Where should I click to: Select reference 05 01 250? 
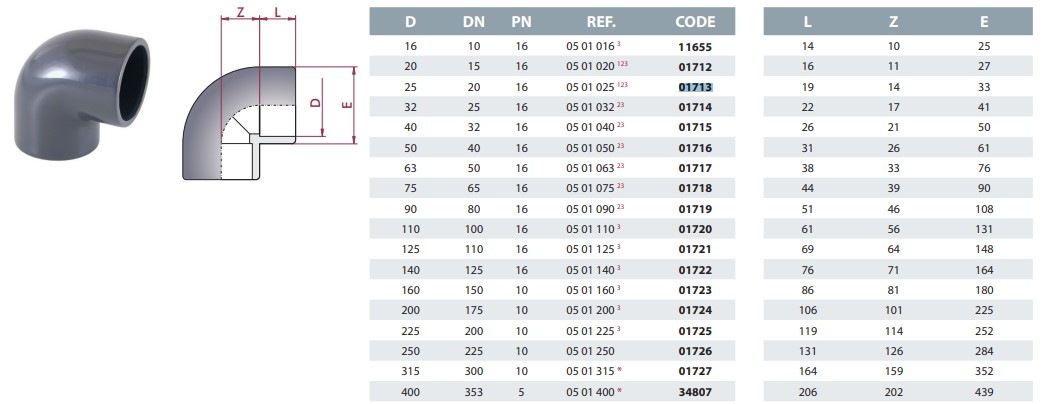(589, 350)
